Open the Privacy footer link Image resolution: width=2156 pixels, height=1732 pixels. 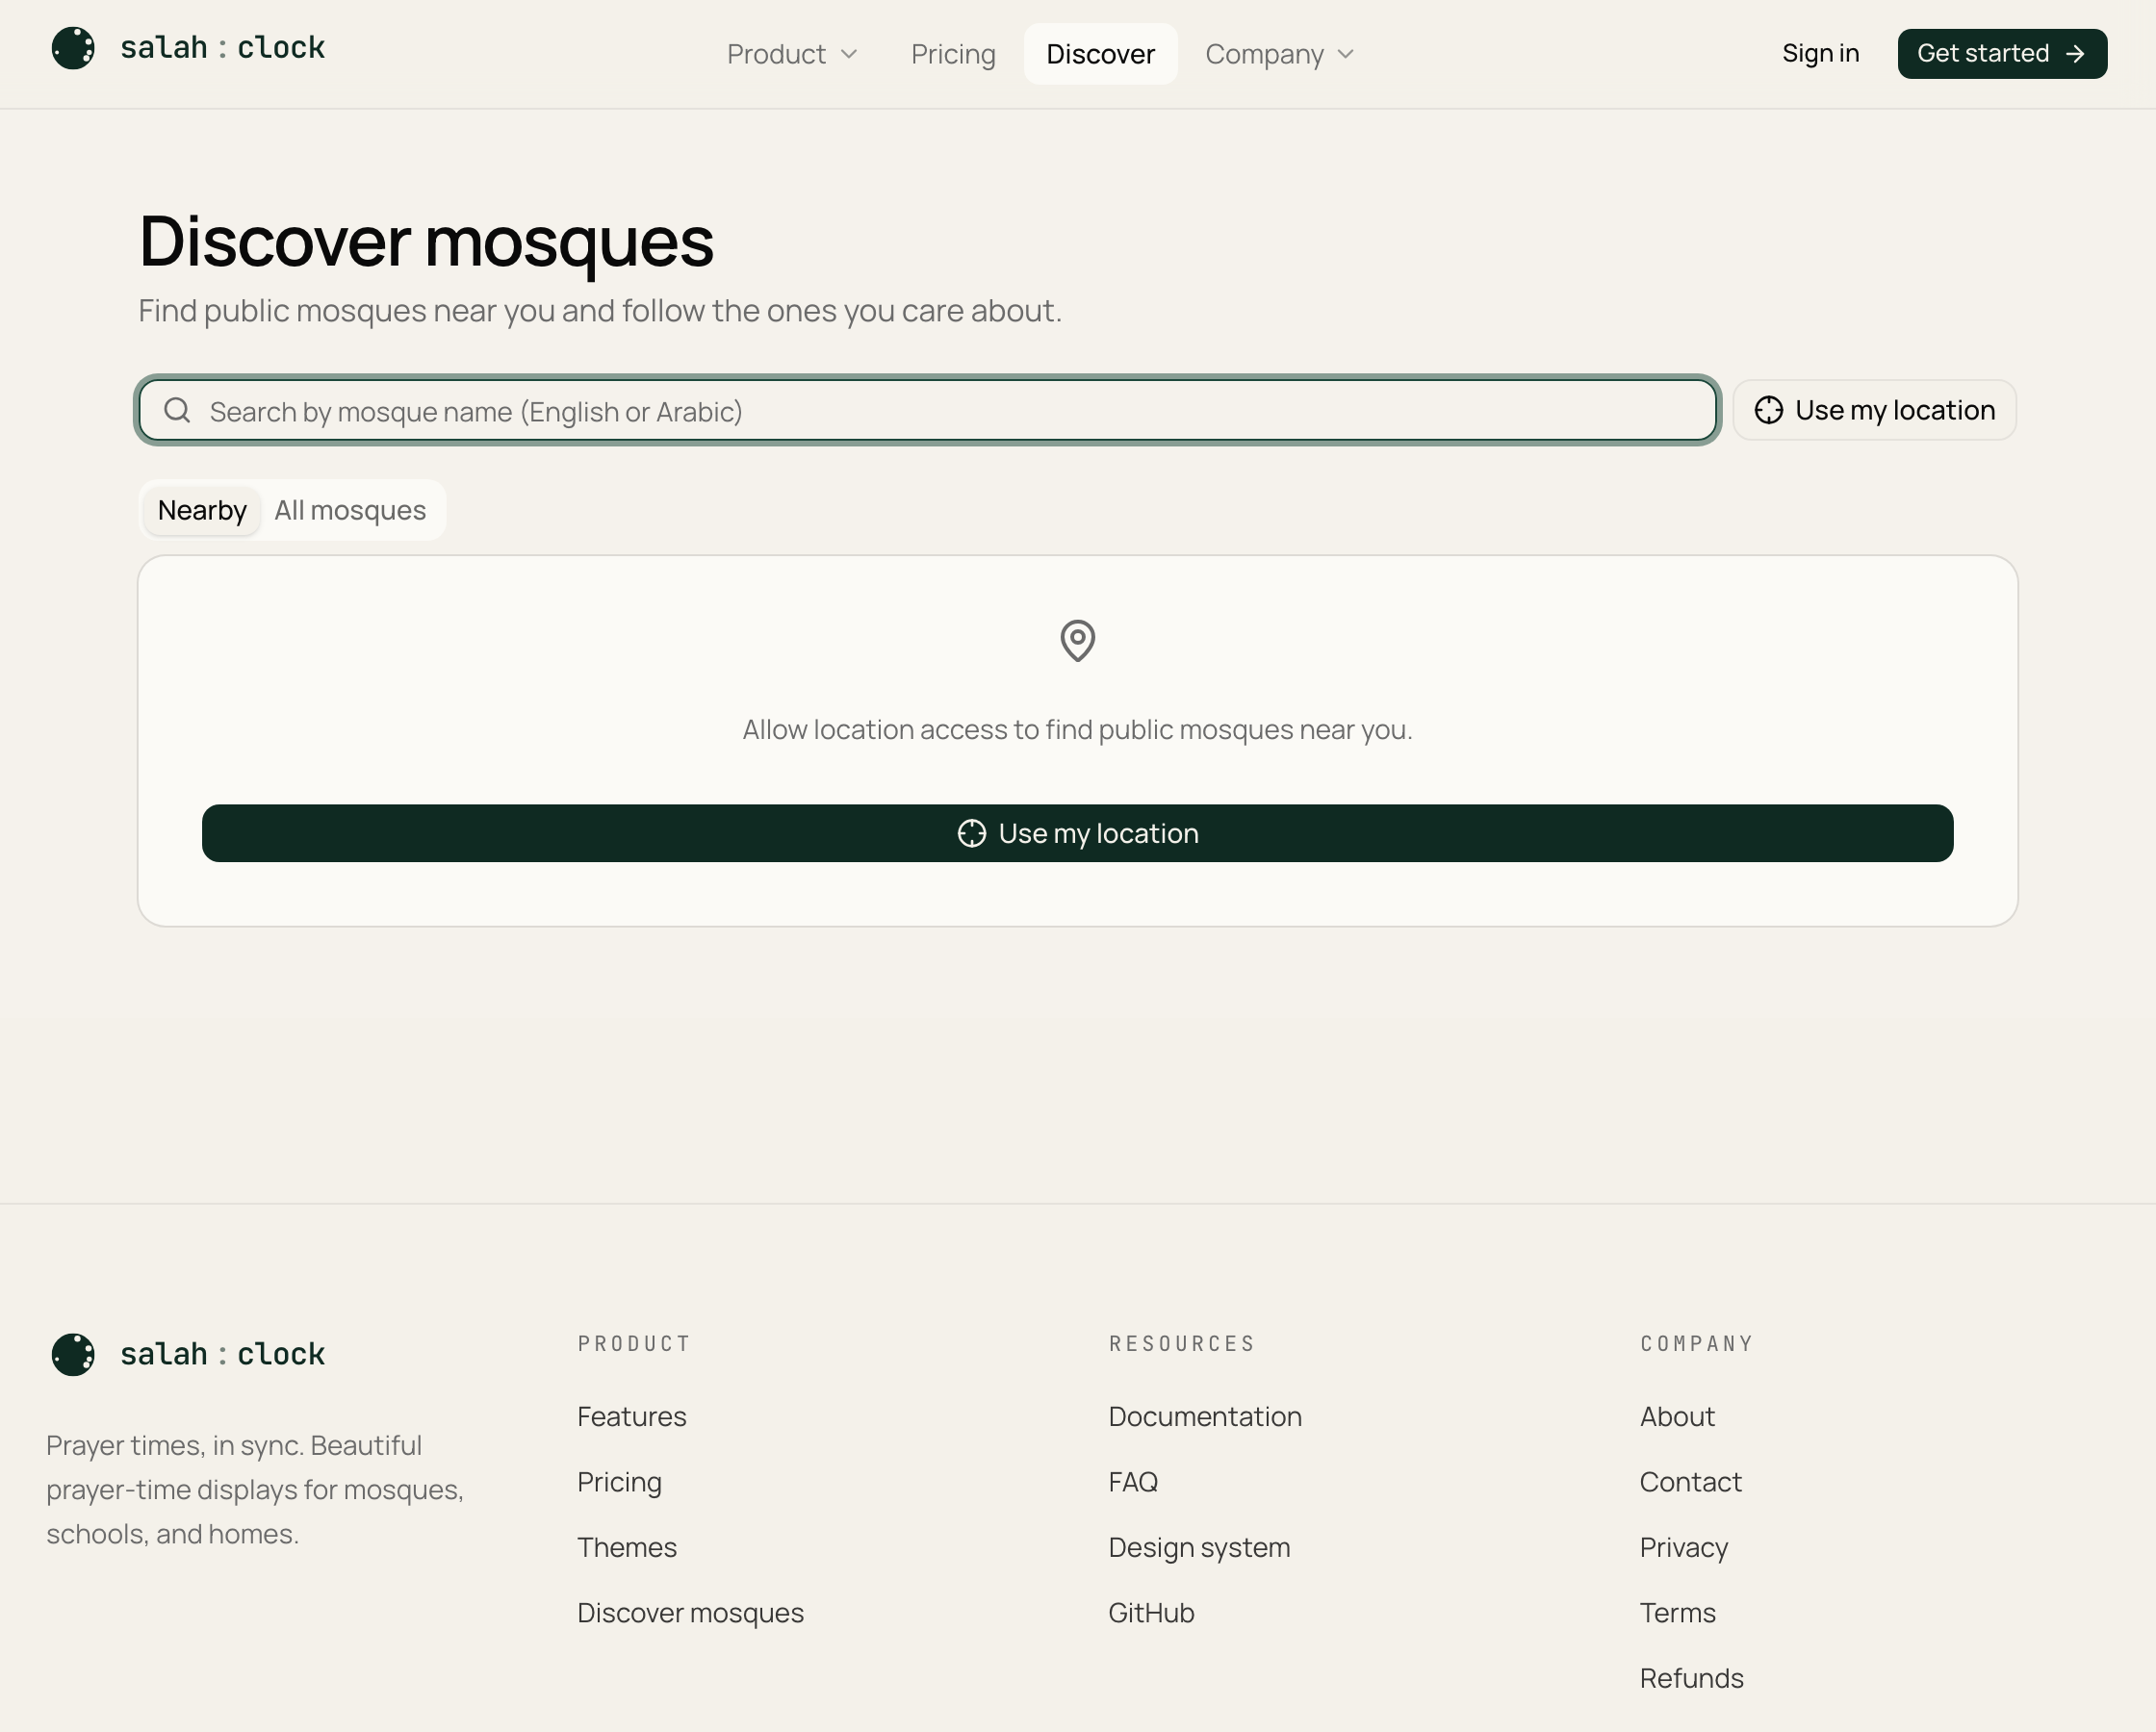pos(1684,1547)
